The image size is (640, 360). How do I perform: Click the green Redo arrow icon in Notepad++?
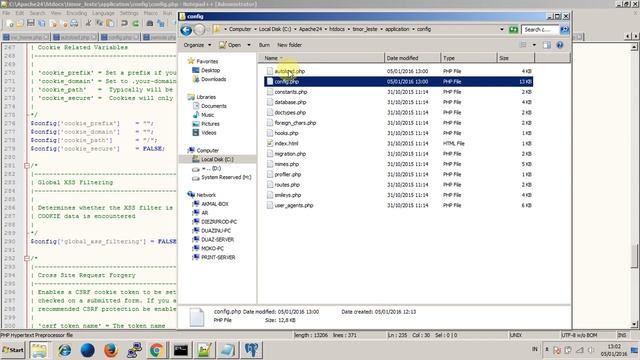coord(135,24)
